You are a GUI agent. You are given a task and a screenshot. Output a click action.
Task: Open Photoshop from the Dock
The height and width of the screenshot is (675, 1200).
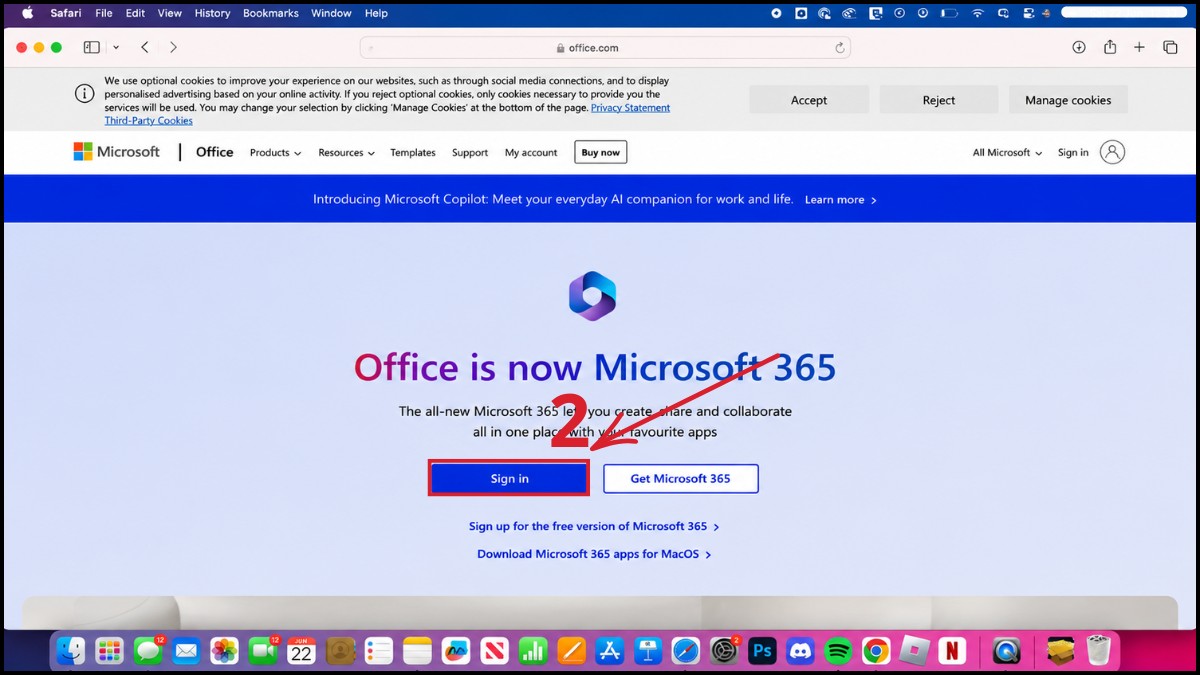(x=763, y=651)
